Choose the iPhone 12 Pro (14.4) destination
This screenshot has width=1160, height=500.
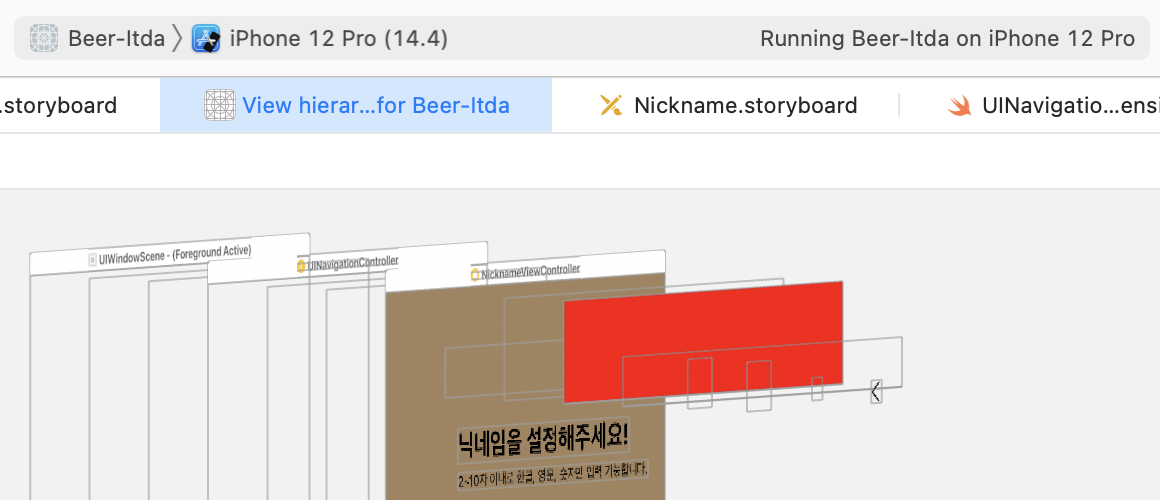[x=339, y=38]
